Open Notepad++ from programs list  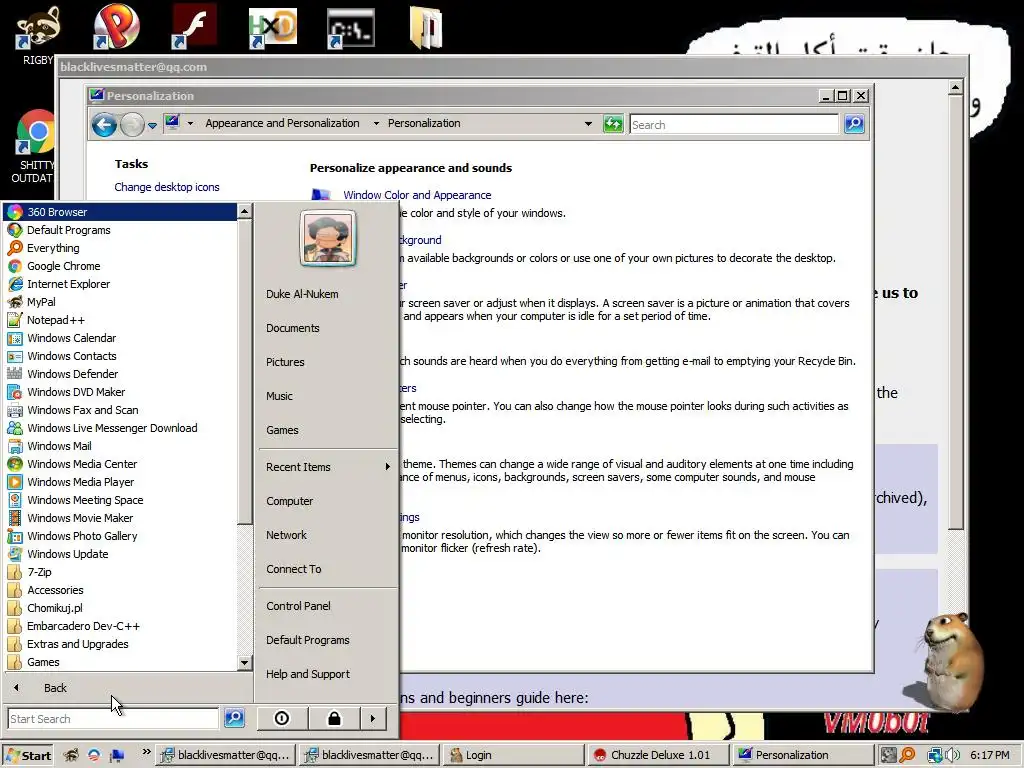120,320
